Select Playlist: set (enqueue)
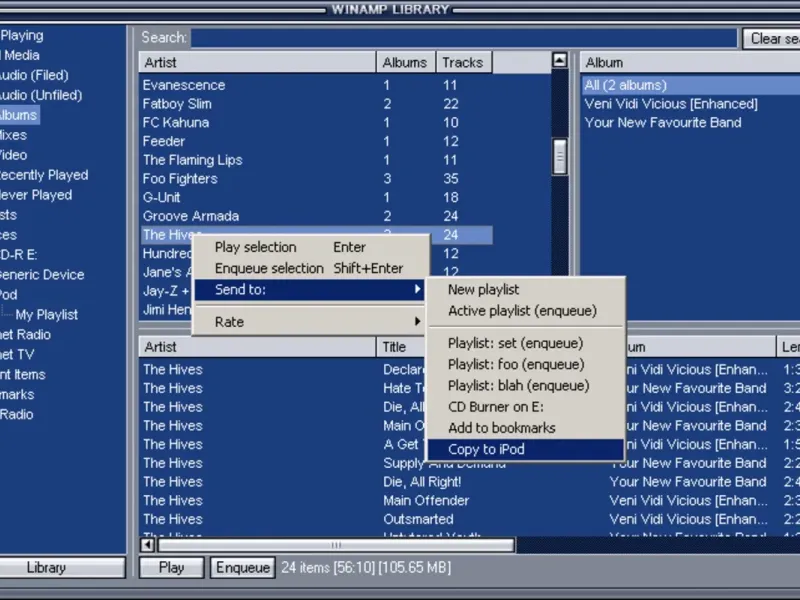The height and width of the screenshot is (600, 800). click(x=526, y=343)
